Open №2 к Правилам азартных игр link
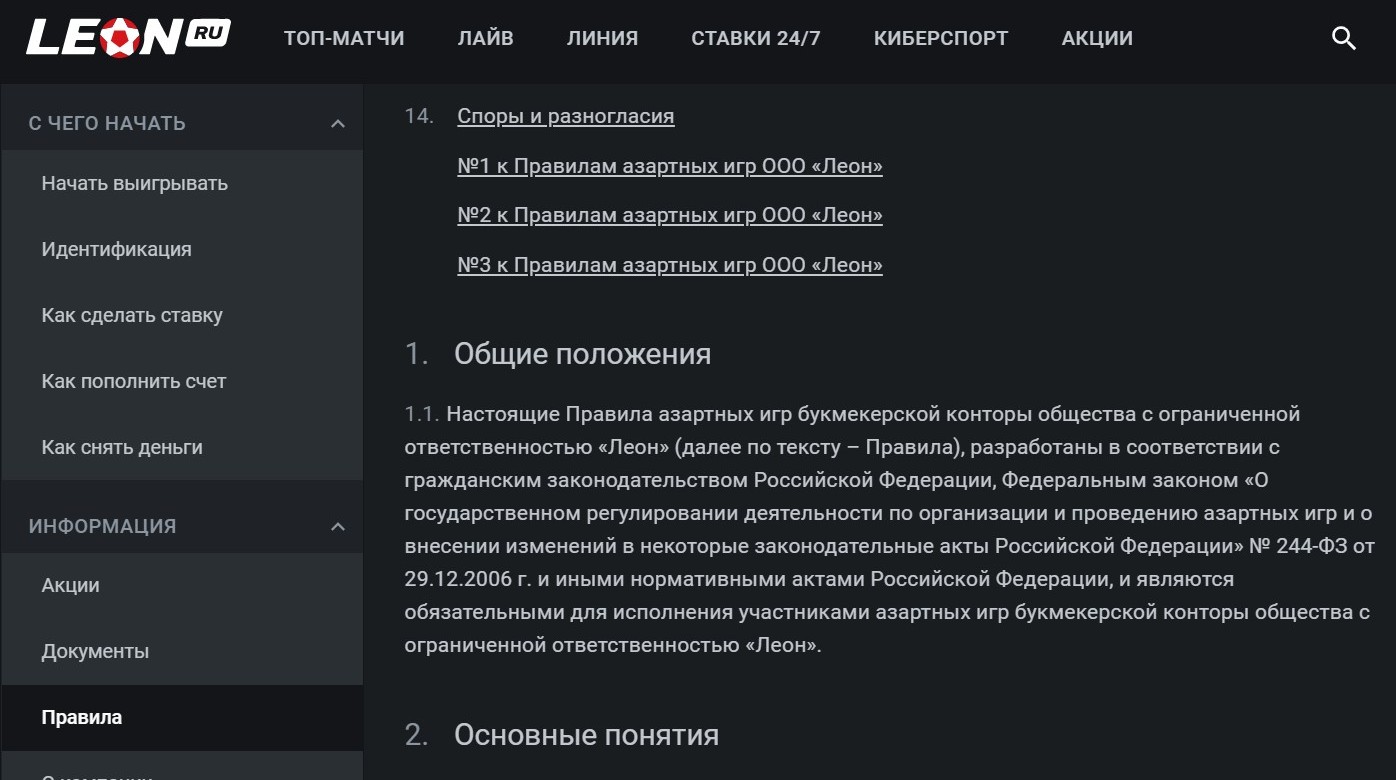Viewport: 1396px width, 780px height. (670, 215)
